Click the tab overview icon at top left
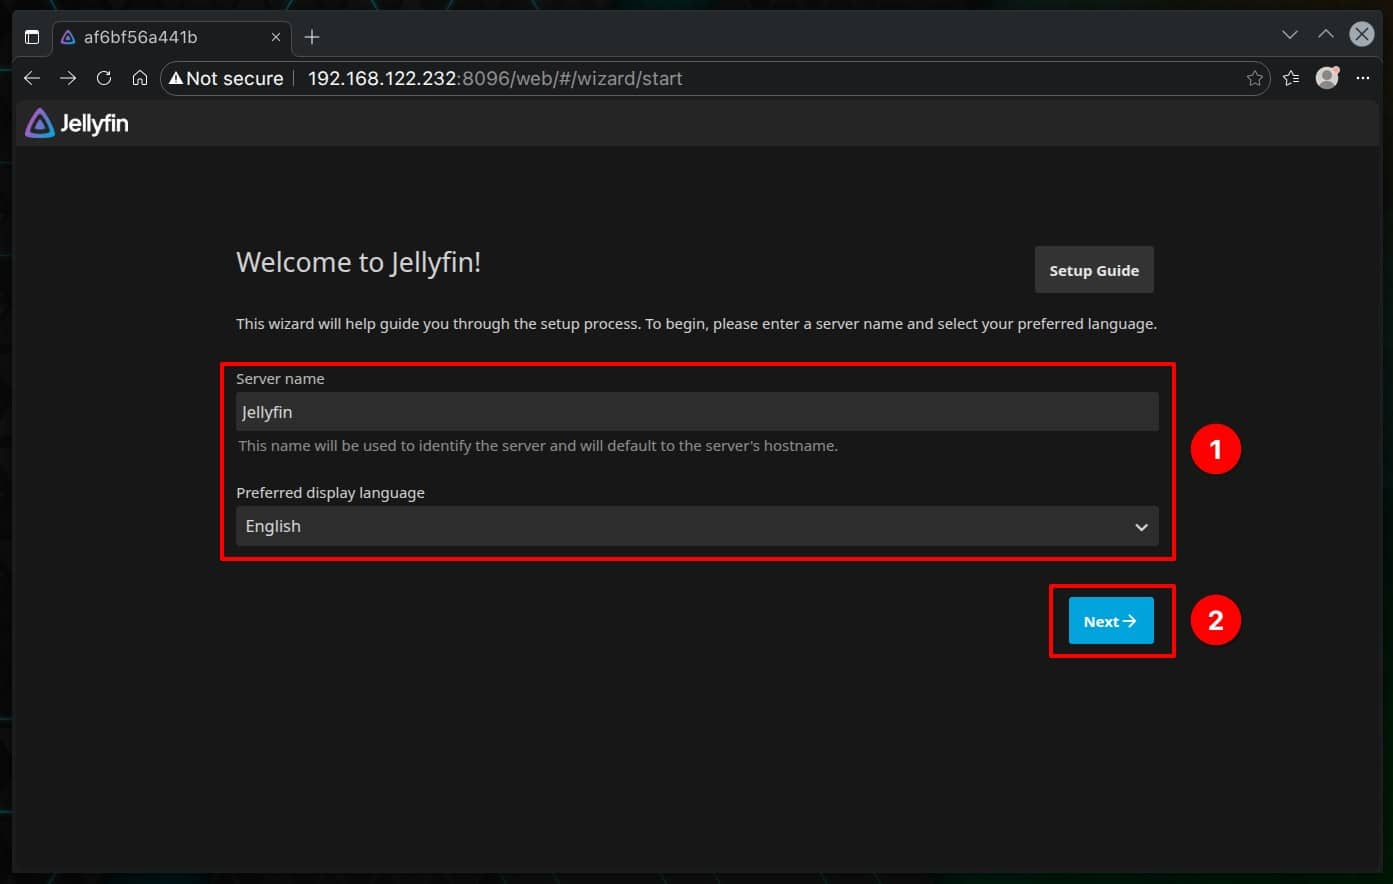The image size is (1393, 884). click(x=31, y=36)
